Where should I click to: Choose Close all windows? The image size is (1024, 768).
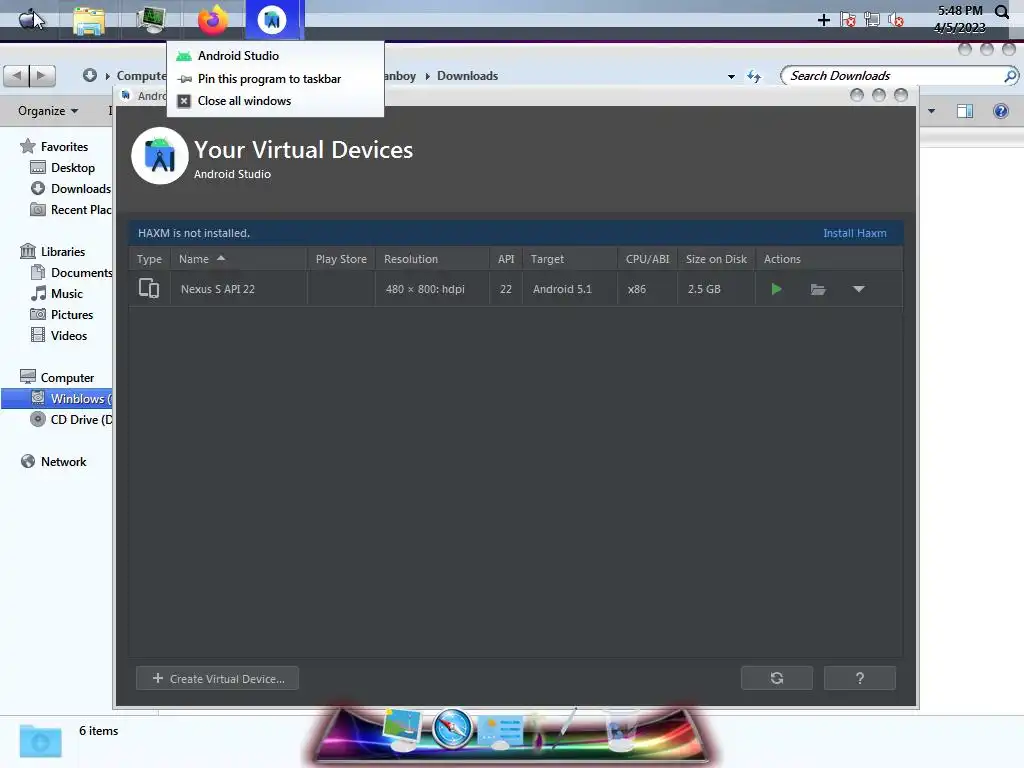tap(275, 101)
